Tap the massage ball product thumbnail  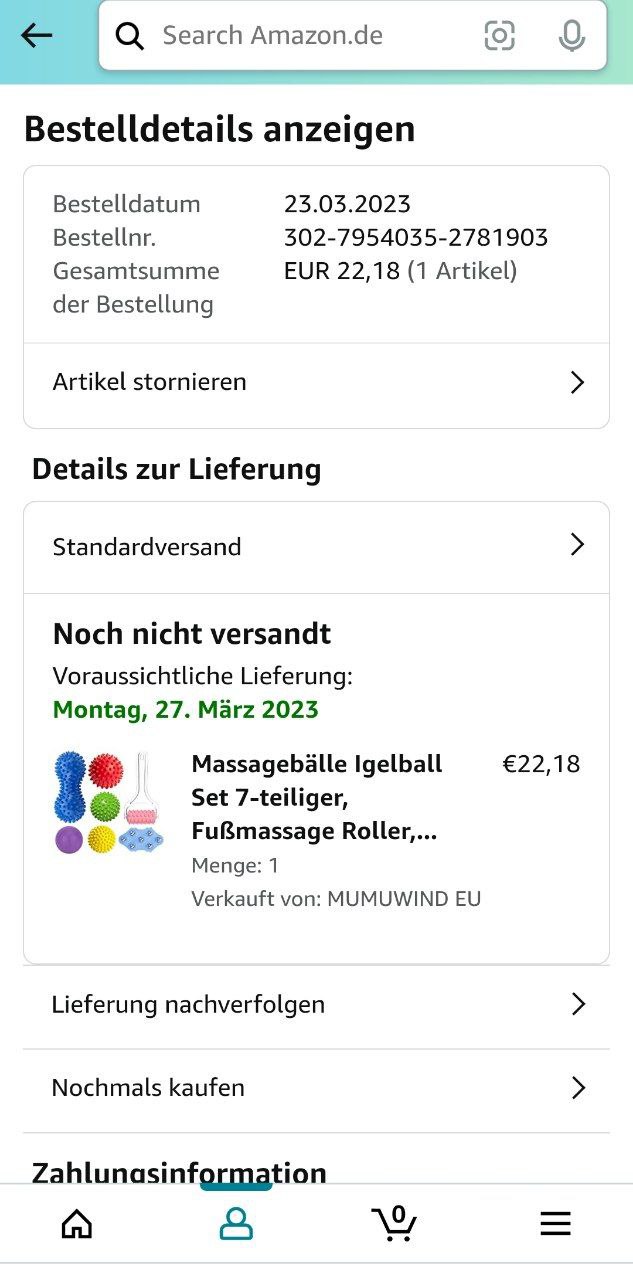click(109, 802)
